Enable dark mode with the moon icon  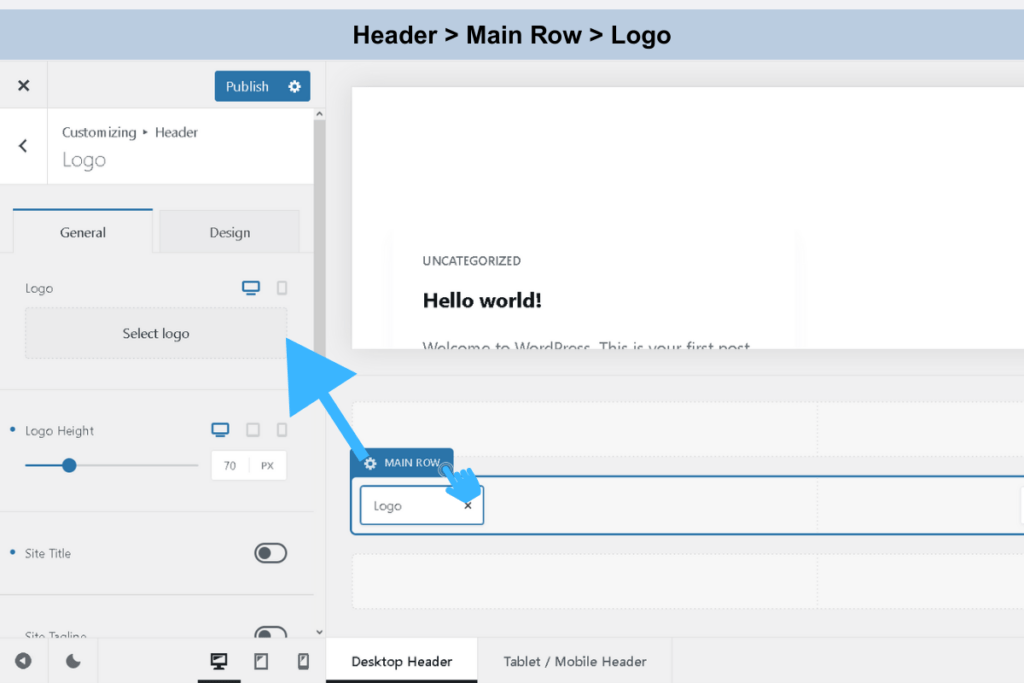pyautogui.click(x=73, y=661)
